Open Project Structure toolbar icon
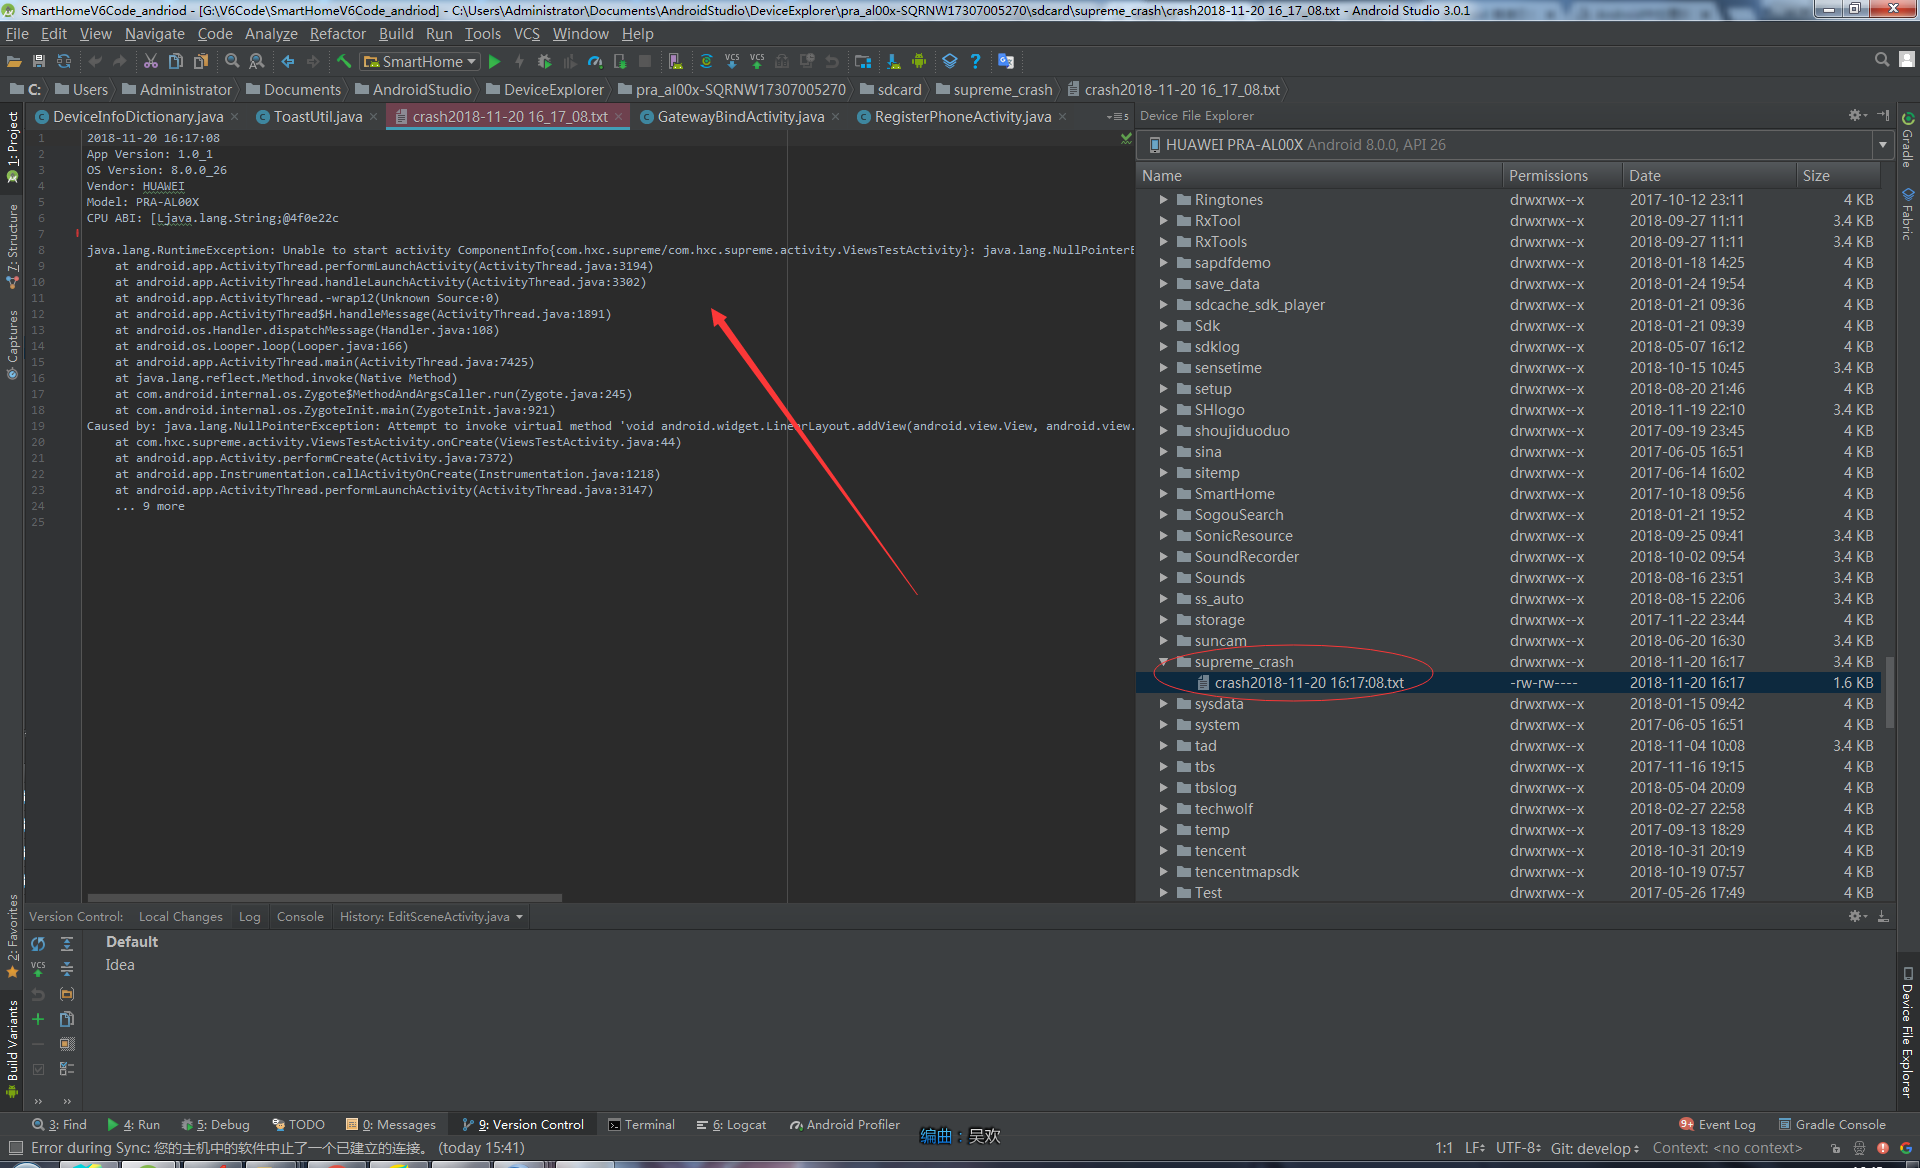This screenshot has height=1168, width=1920. coord(863,62)
